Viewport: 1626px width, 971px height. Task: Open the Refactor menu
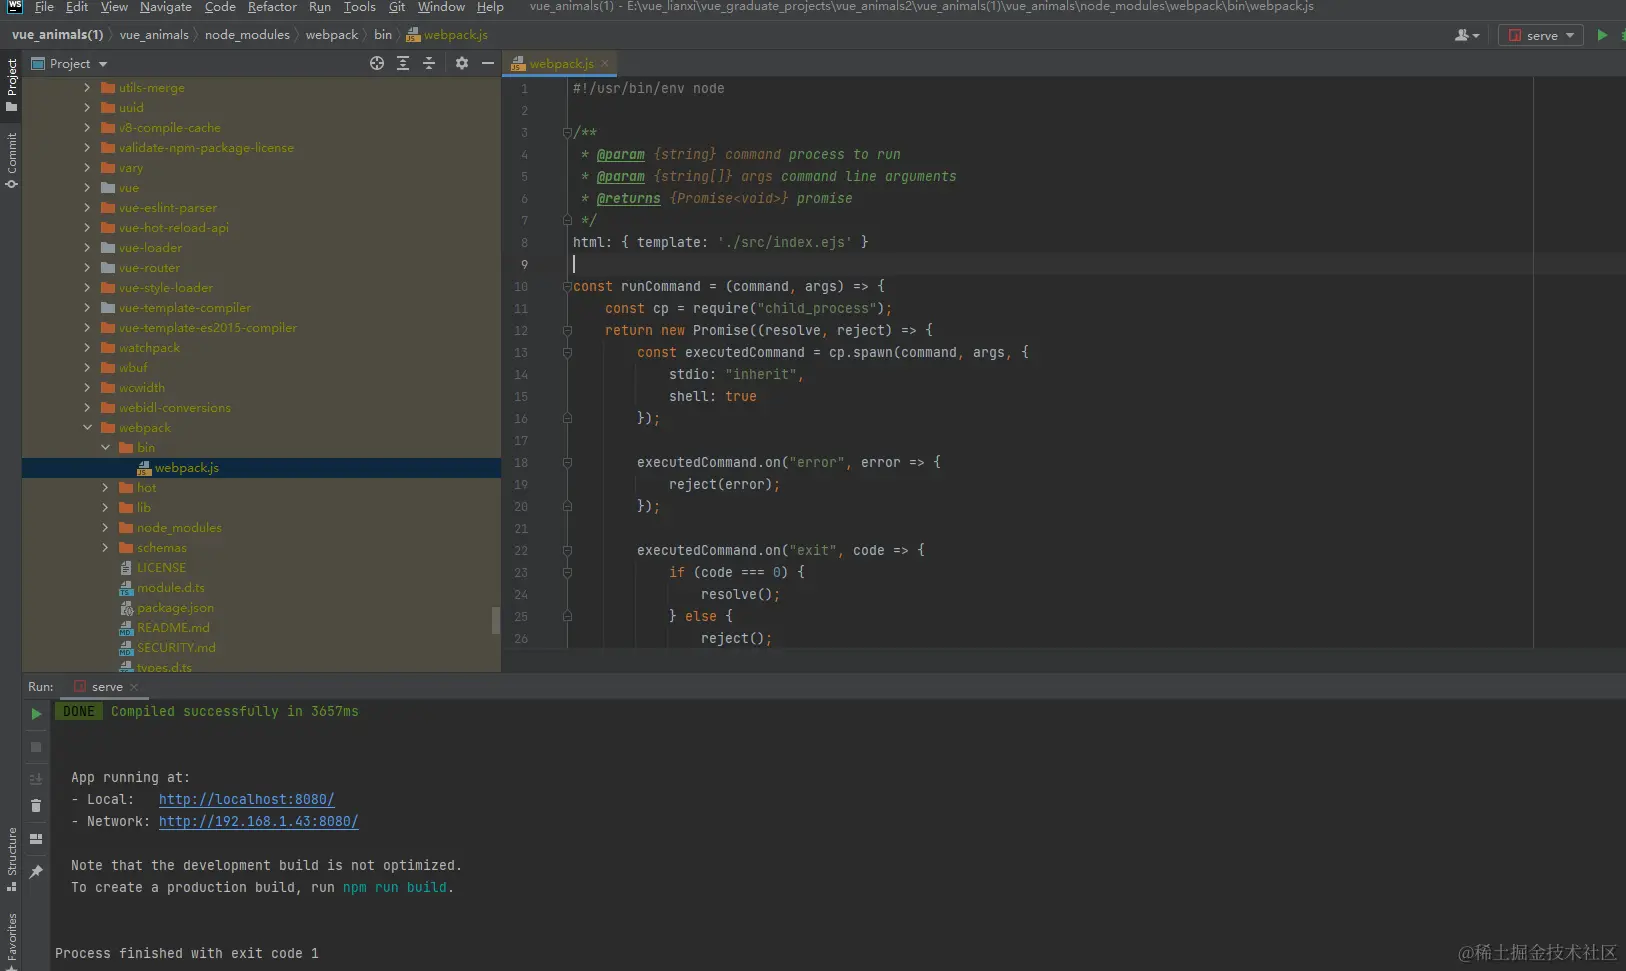click(x=272, y=7)
